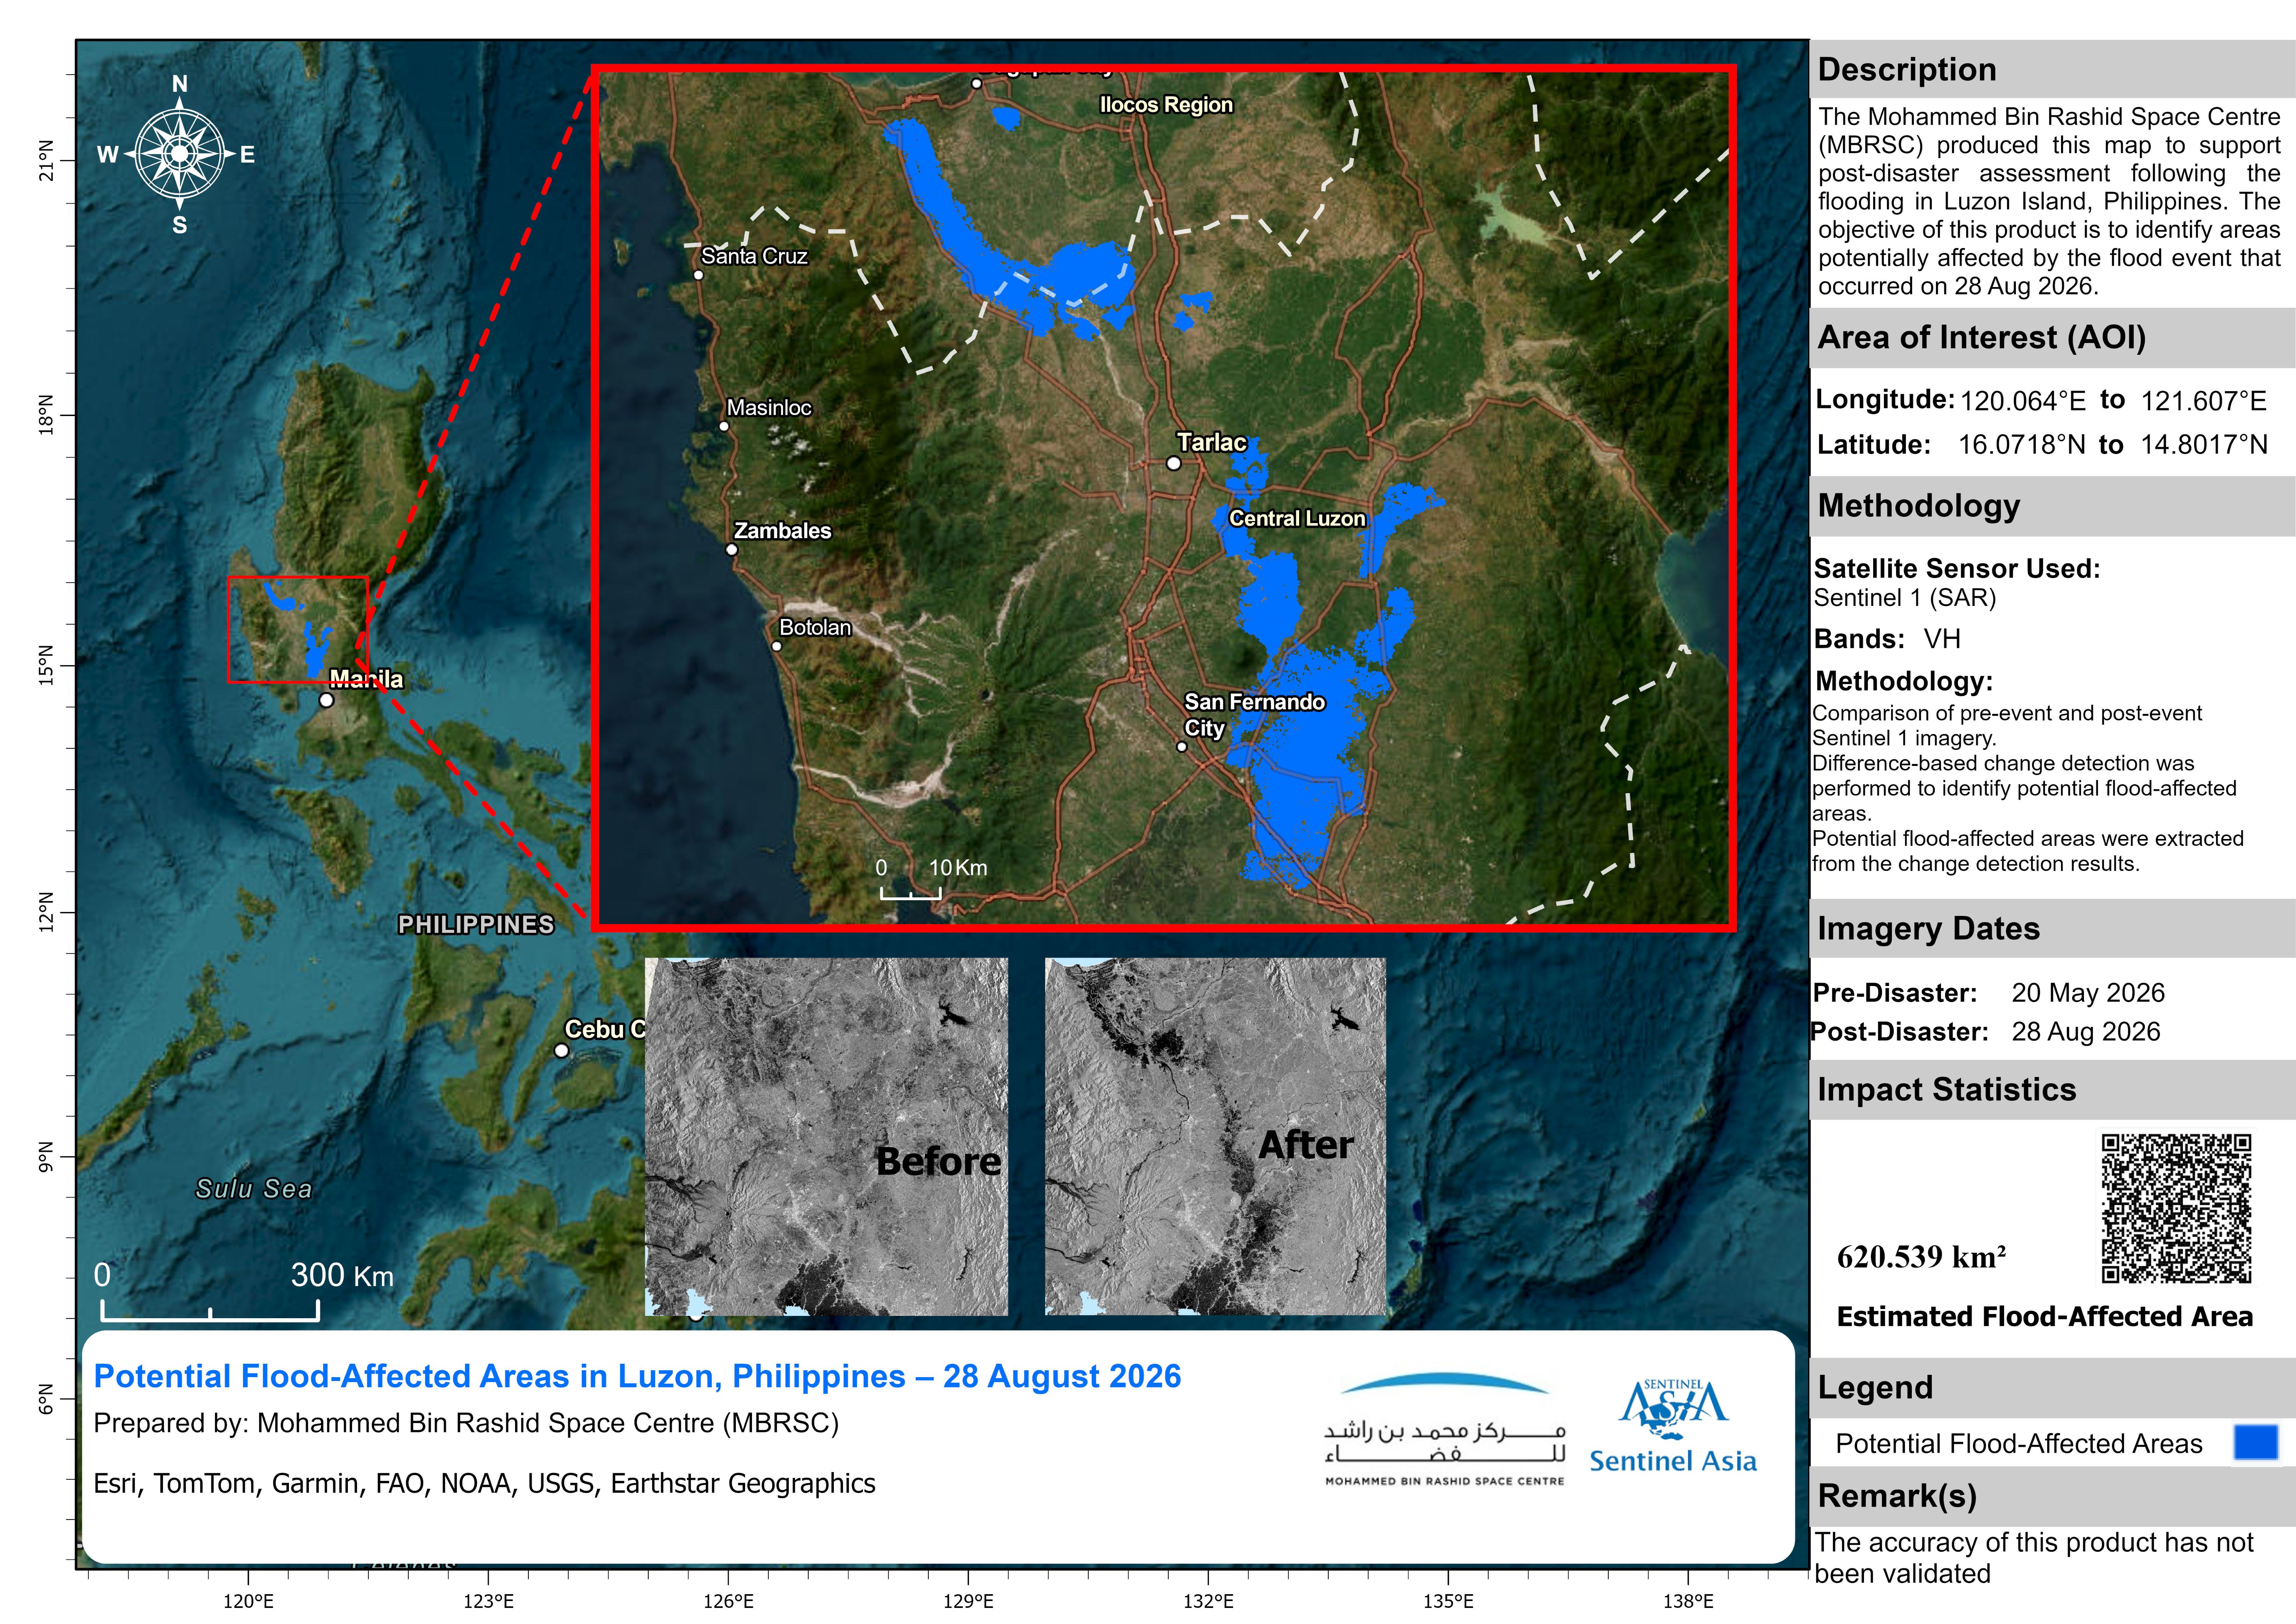Click the Esri data attribution text
This screenshot has width=2296, height=1624.
484,1483
